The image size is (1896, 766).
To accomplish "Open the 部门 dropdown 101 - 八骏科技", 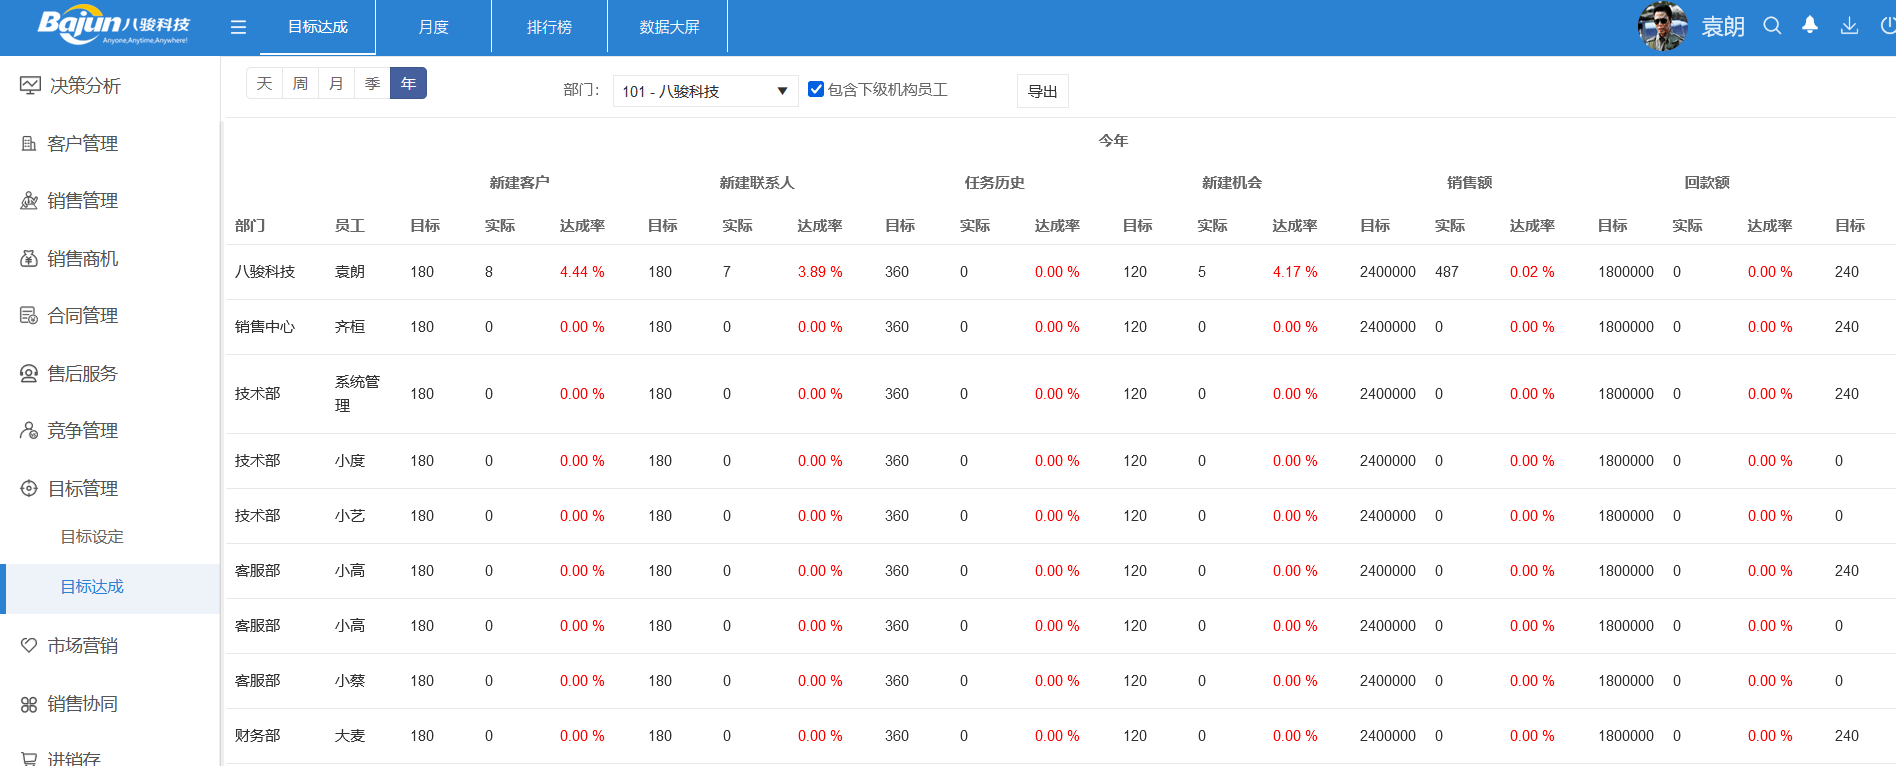I will pos(705,91).
